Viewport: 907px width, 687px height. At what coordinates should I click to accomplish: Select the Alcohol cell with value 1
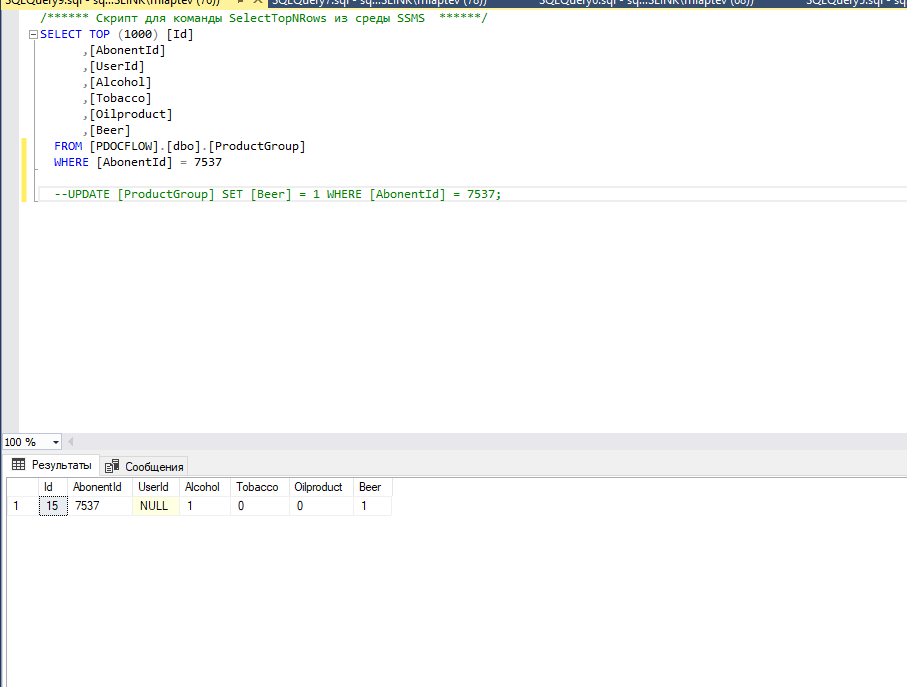205,506
